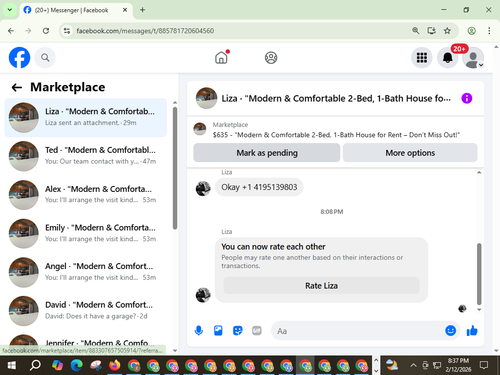Click Liza's avatar beside Okay message
This screenshot has height=375, width=500.
tap(203, 188)
